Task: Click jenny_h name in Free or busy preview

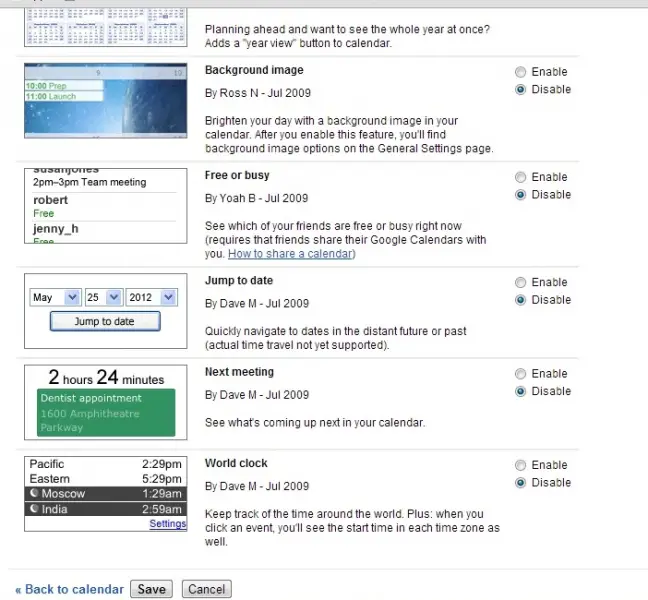Action: [56, 229]
